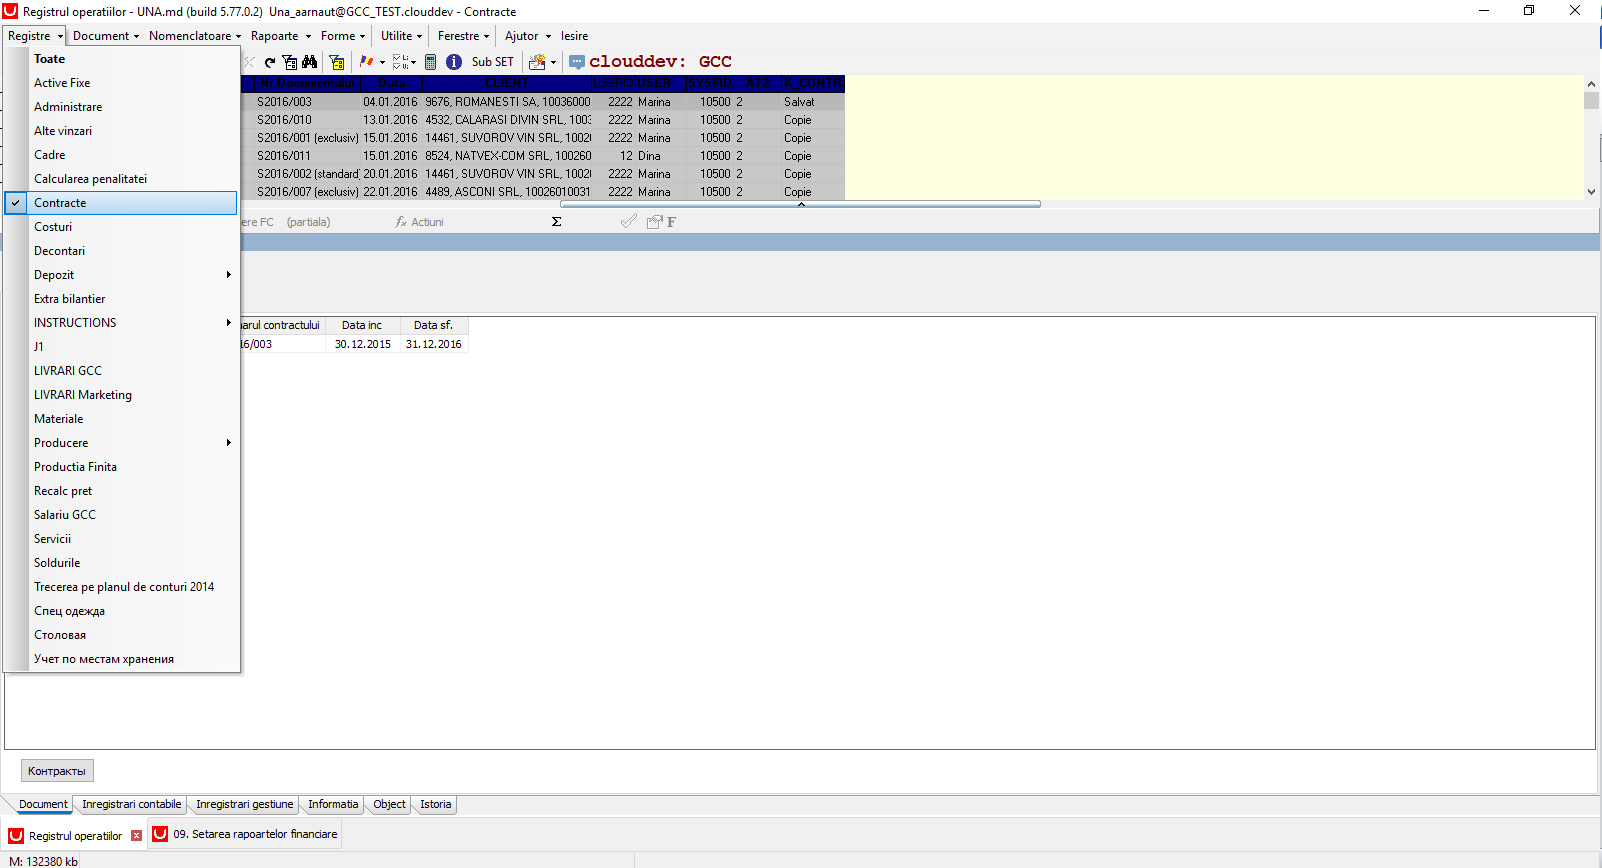Viewport: 1602px width, 868px height.
Task: Click the language flag toolbar icon
Action: point(366,62)
